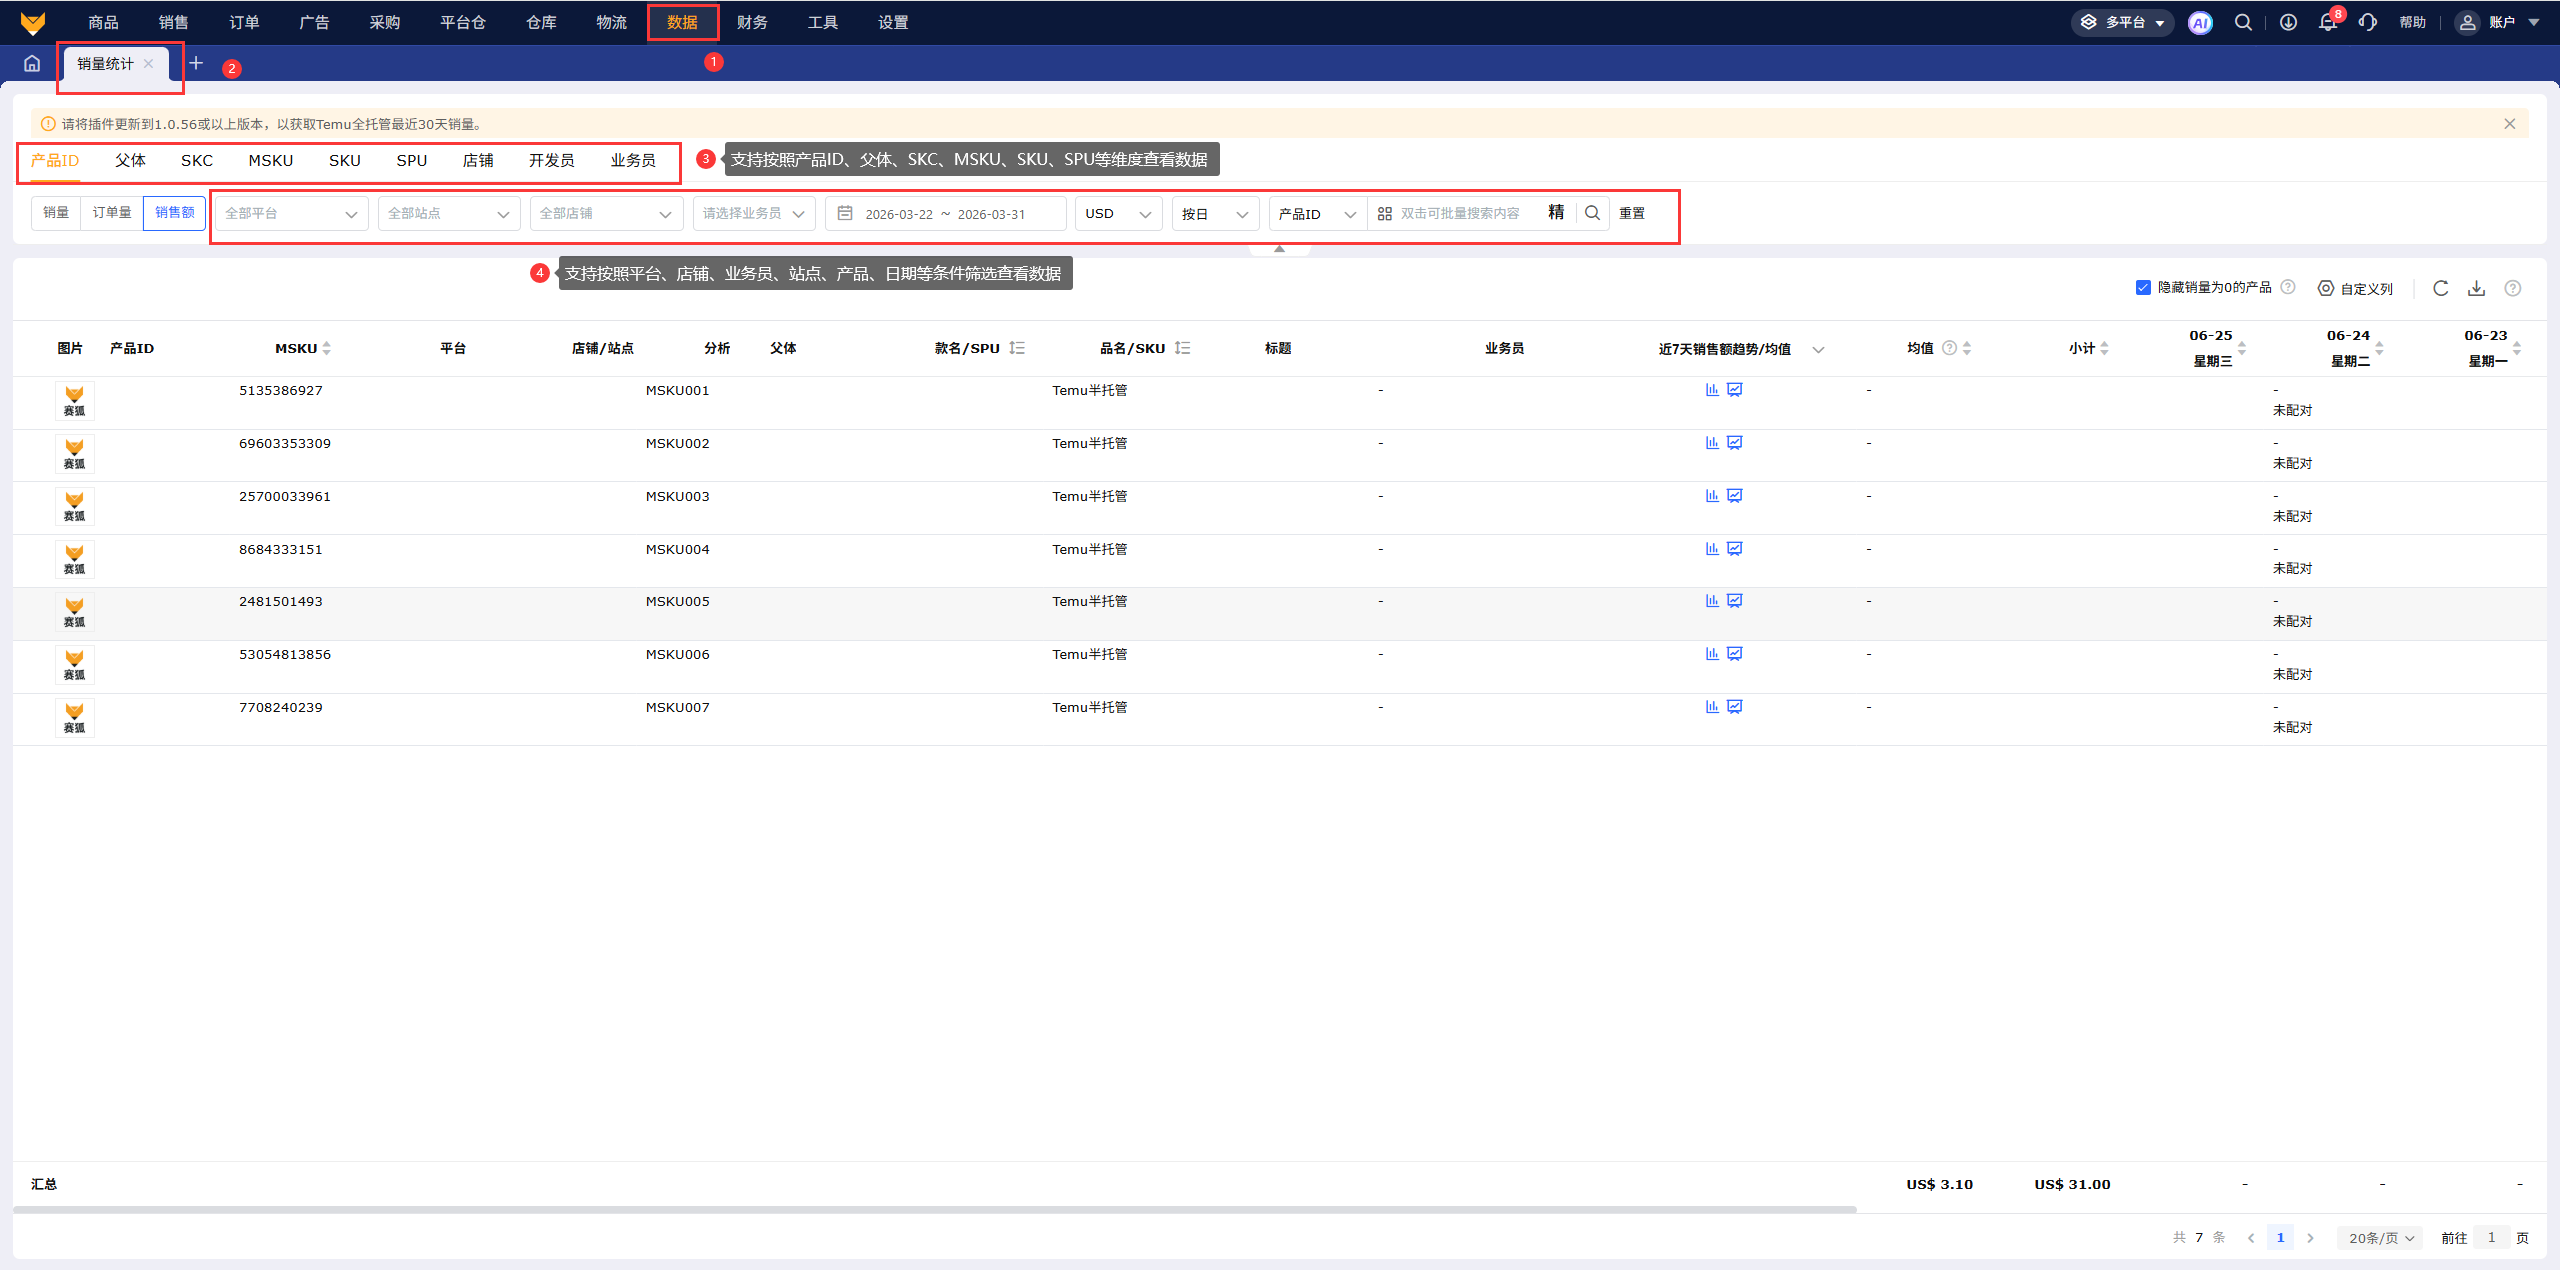Click the refresh table icon
Screen dimensions: 2560x1270
coord(2440,288)
